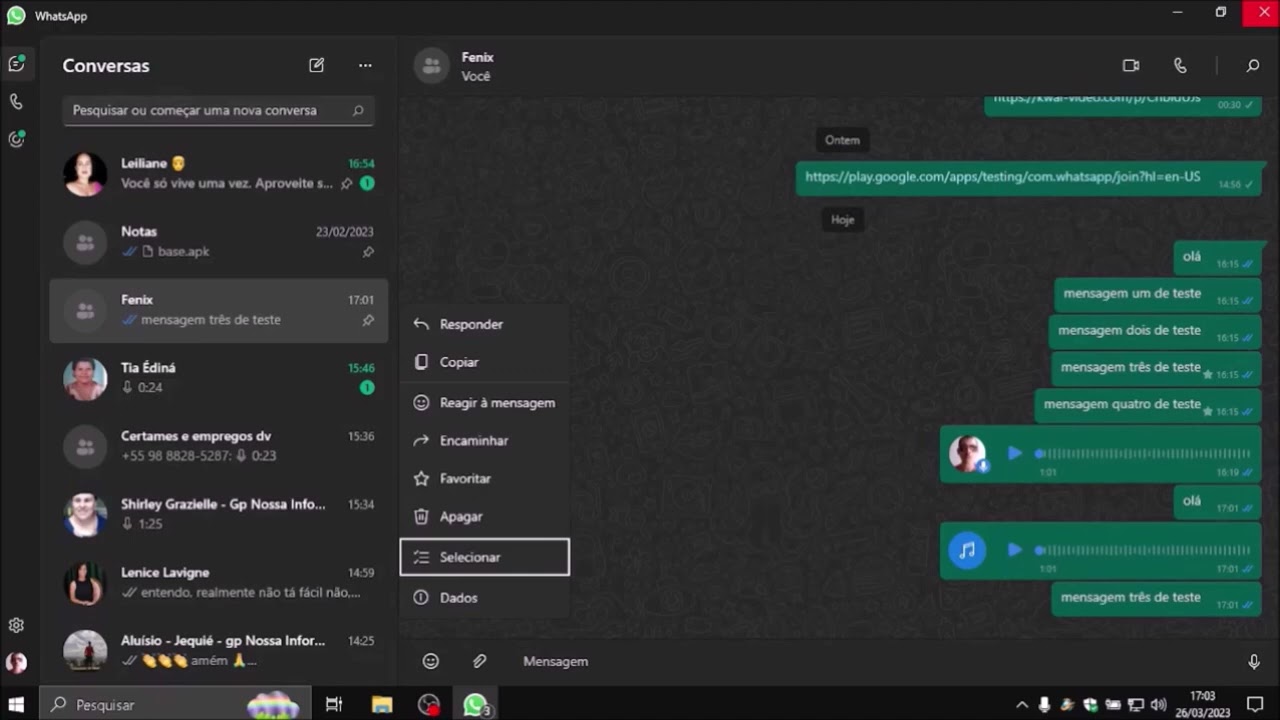The image size is (1280, 720).
Task: Open WhatsApp settings gear
Action: (16, 625)
